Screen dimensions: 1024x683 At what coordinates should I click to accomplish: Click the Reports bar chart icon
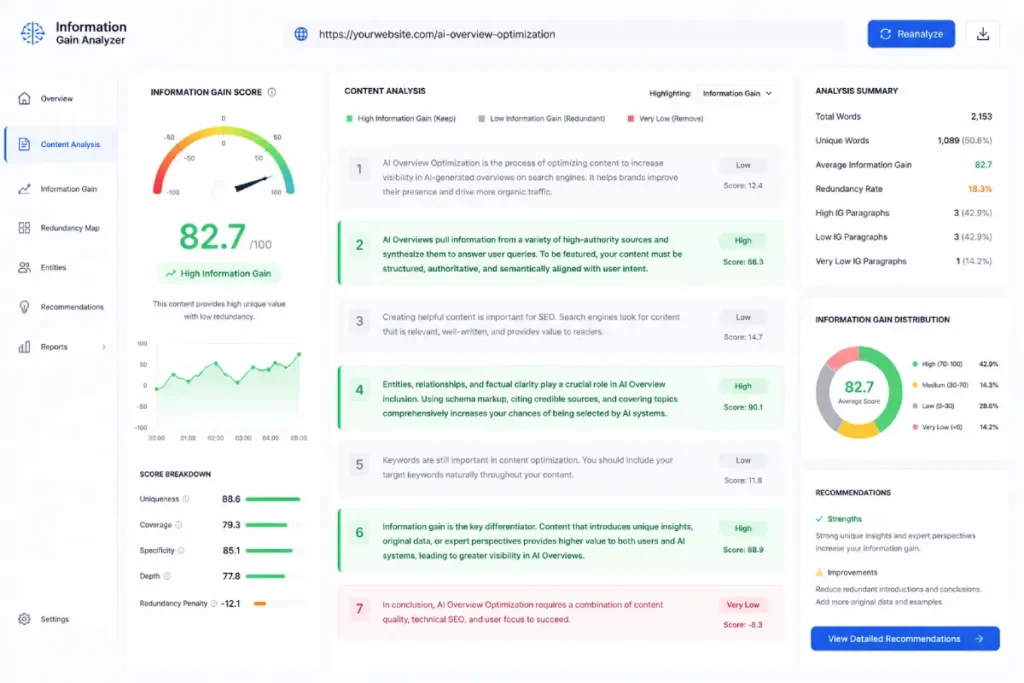point(24,347)
